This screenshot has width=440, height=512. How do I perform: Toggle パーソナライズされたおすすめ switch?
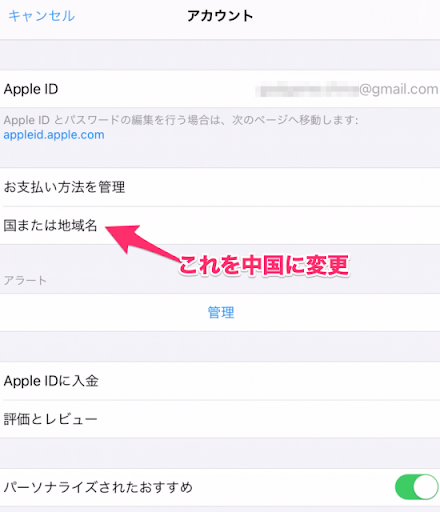(417, 487)
